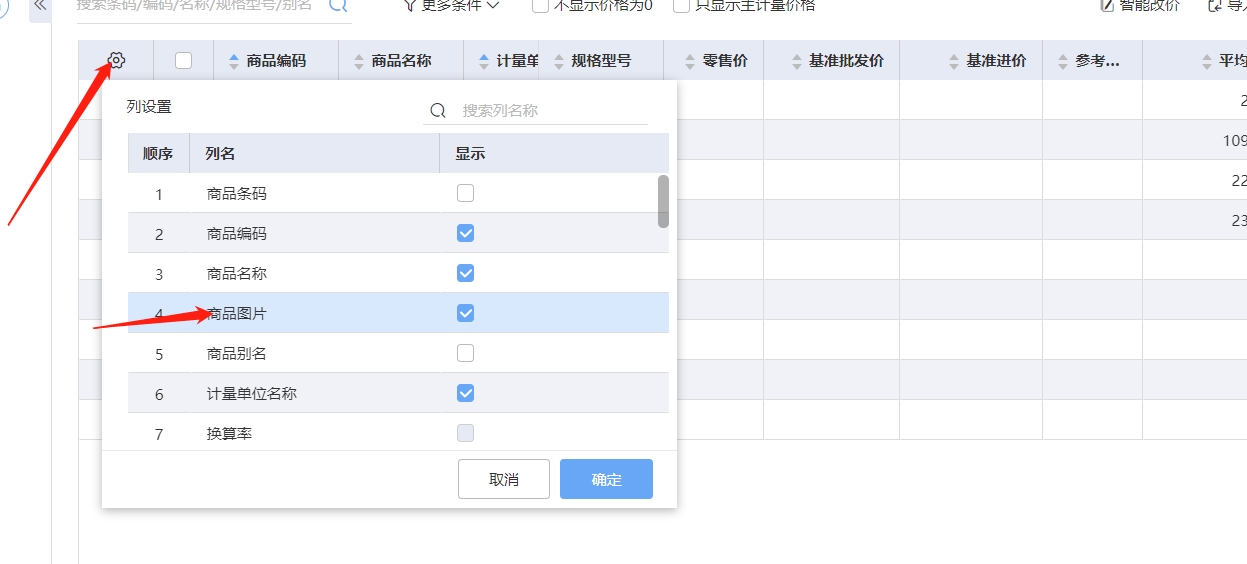Open column settings gear icon

pos(116,61)
